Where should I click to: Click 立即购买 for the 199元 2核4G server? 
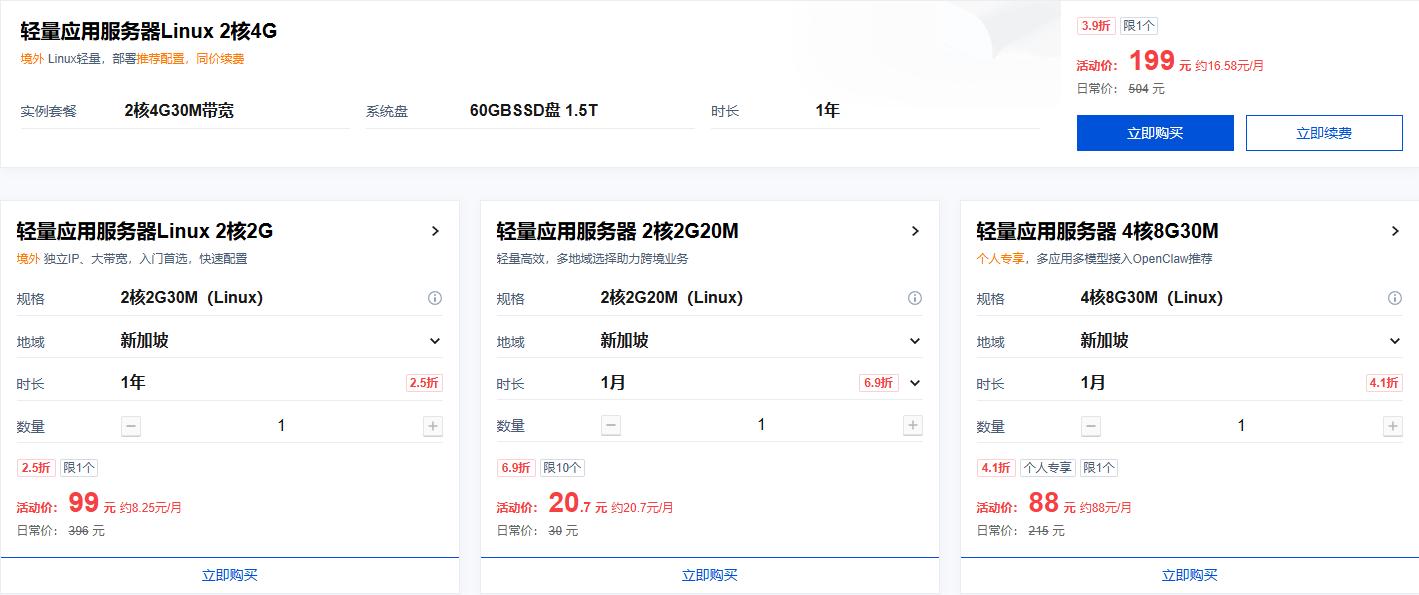click(1155, 133)
